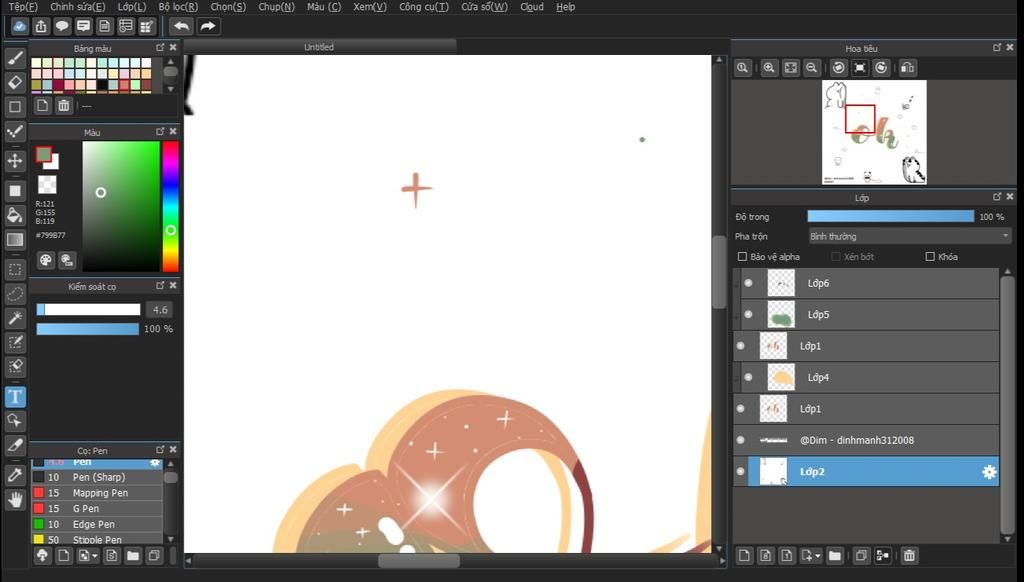Open the Chỉnh sửa(E) menu
Image resolution: width=1024 pixels, height=582 pixels.
coord(78,7)
